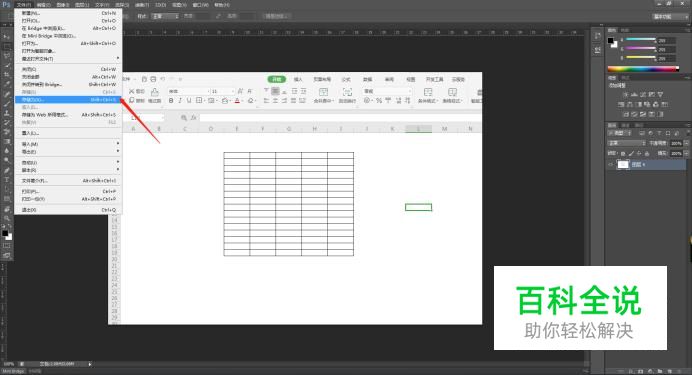Toggle Quick Mask mode button
The width and height of the screenshot is (692, 375).
pos(6,246)
